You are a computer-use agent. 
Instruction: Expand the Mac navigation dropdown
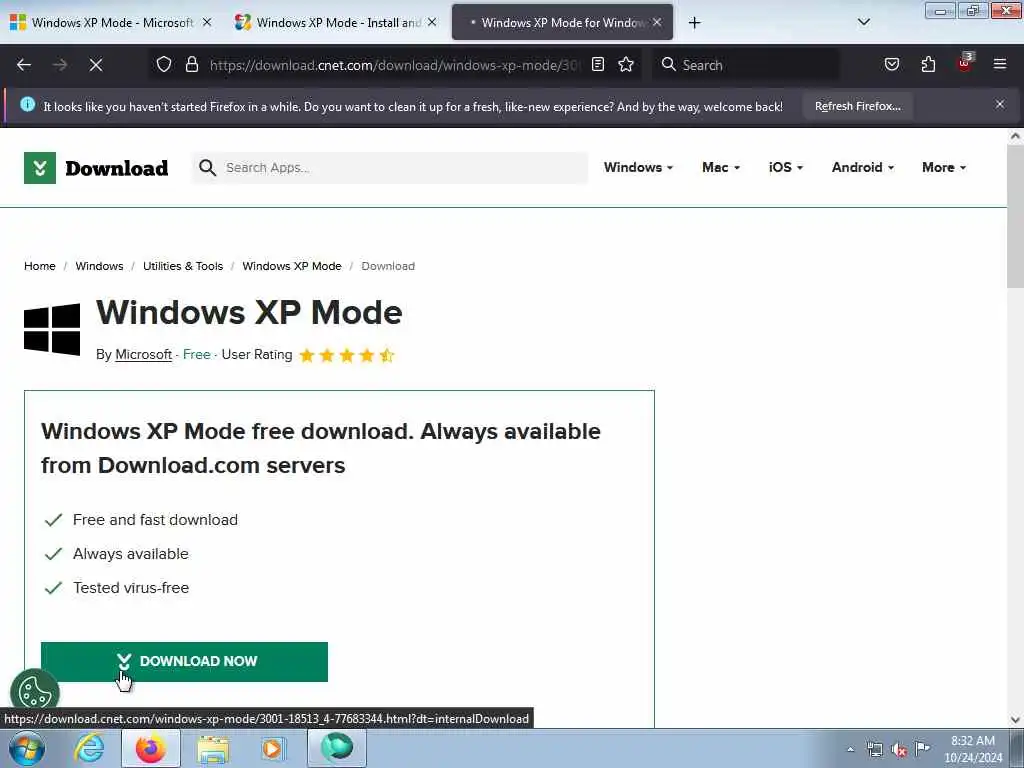click(x=721, y=168)
